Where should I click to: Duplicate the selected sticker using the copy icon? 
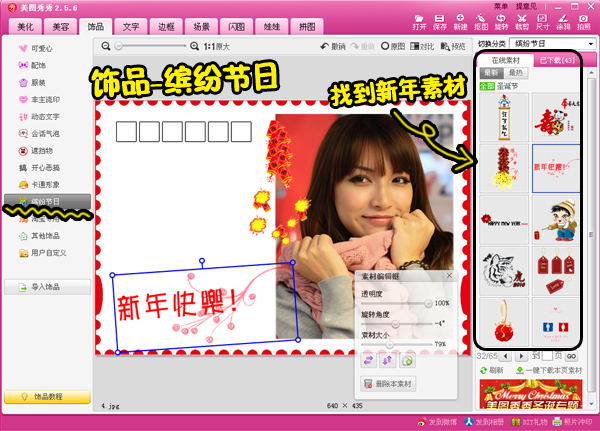coord(408,361)
